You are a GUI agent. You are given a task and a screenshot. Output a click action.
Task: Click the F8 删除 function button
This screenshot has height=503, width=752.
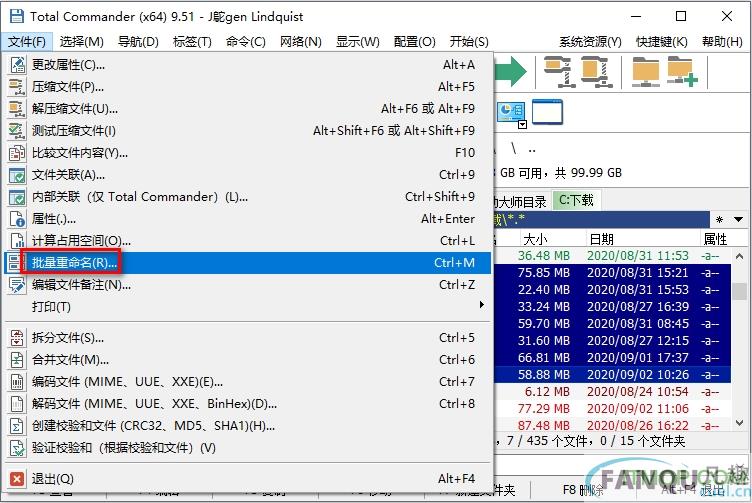[x=583, y=490]
